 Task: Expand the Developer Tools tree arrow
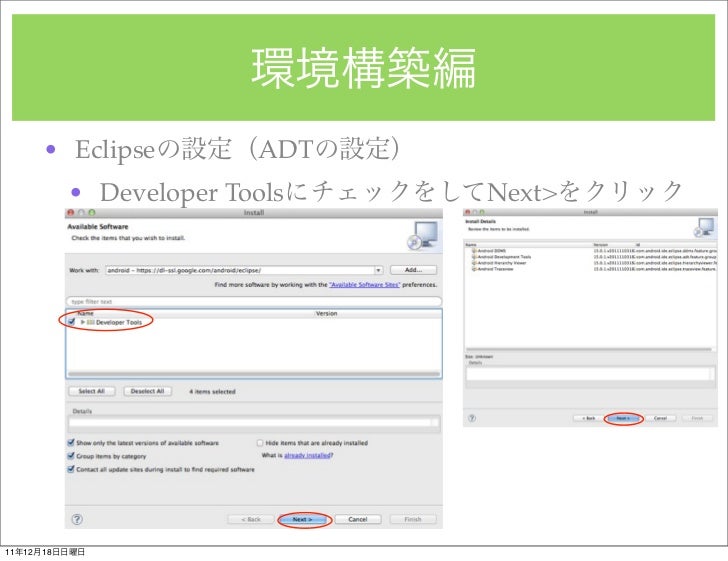[x=83, y=322]
